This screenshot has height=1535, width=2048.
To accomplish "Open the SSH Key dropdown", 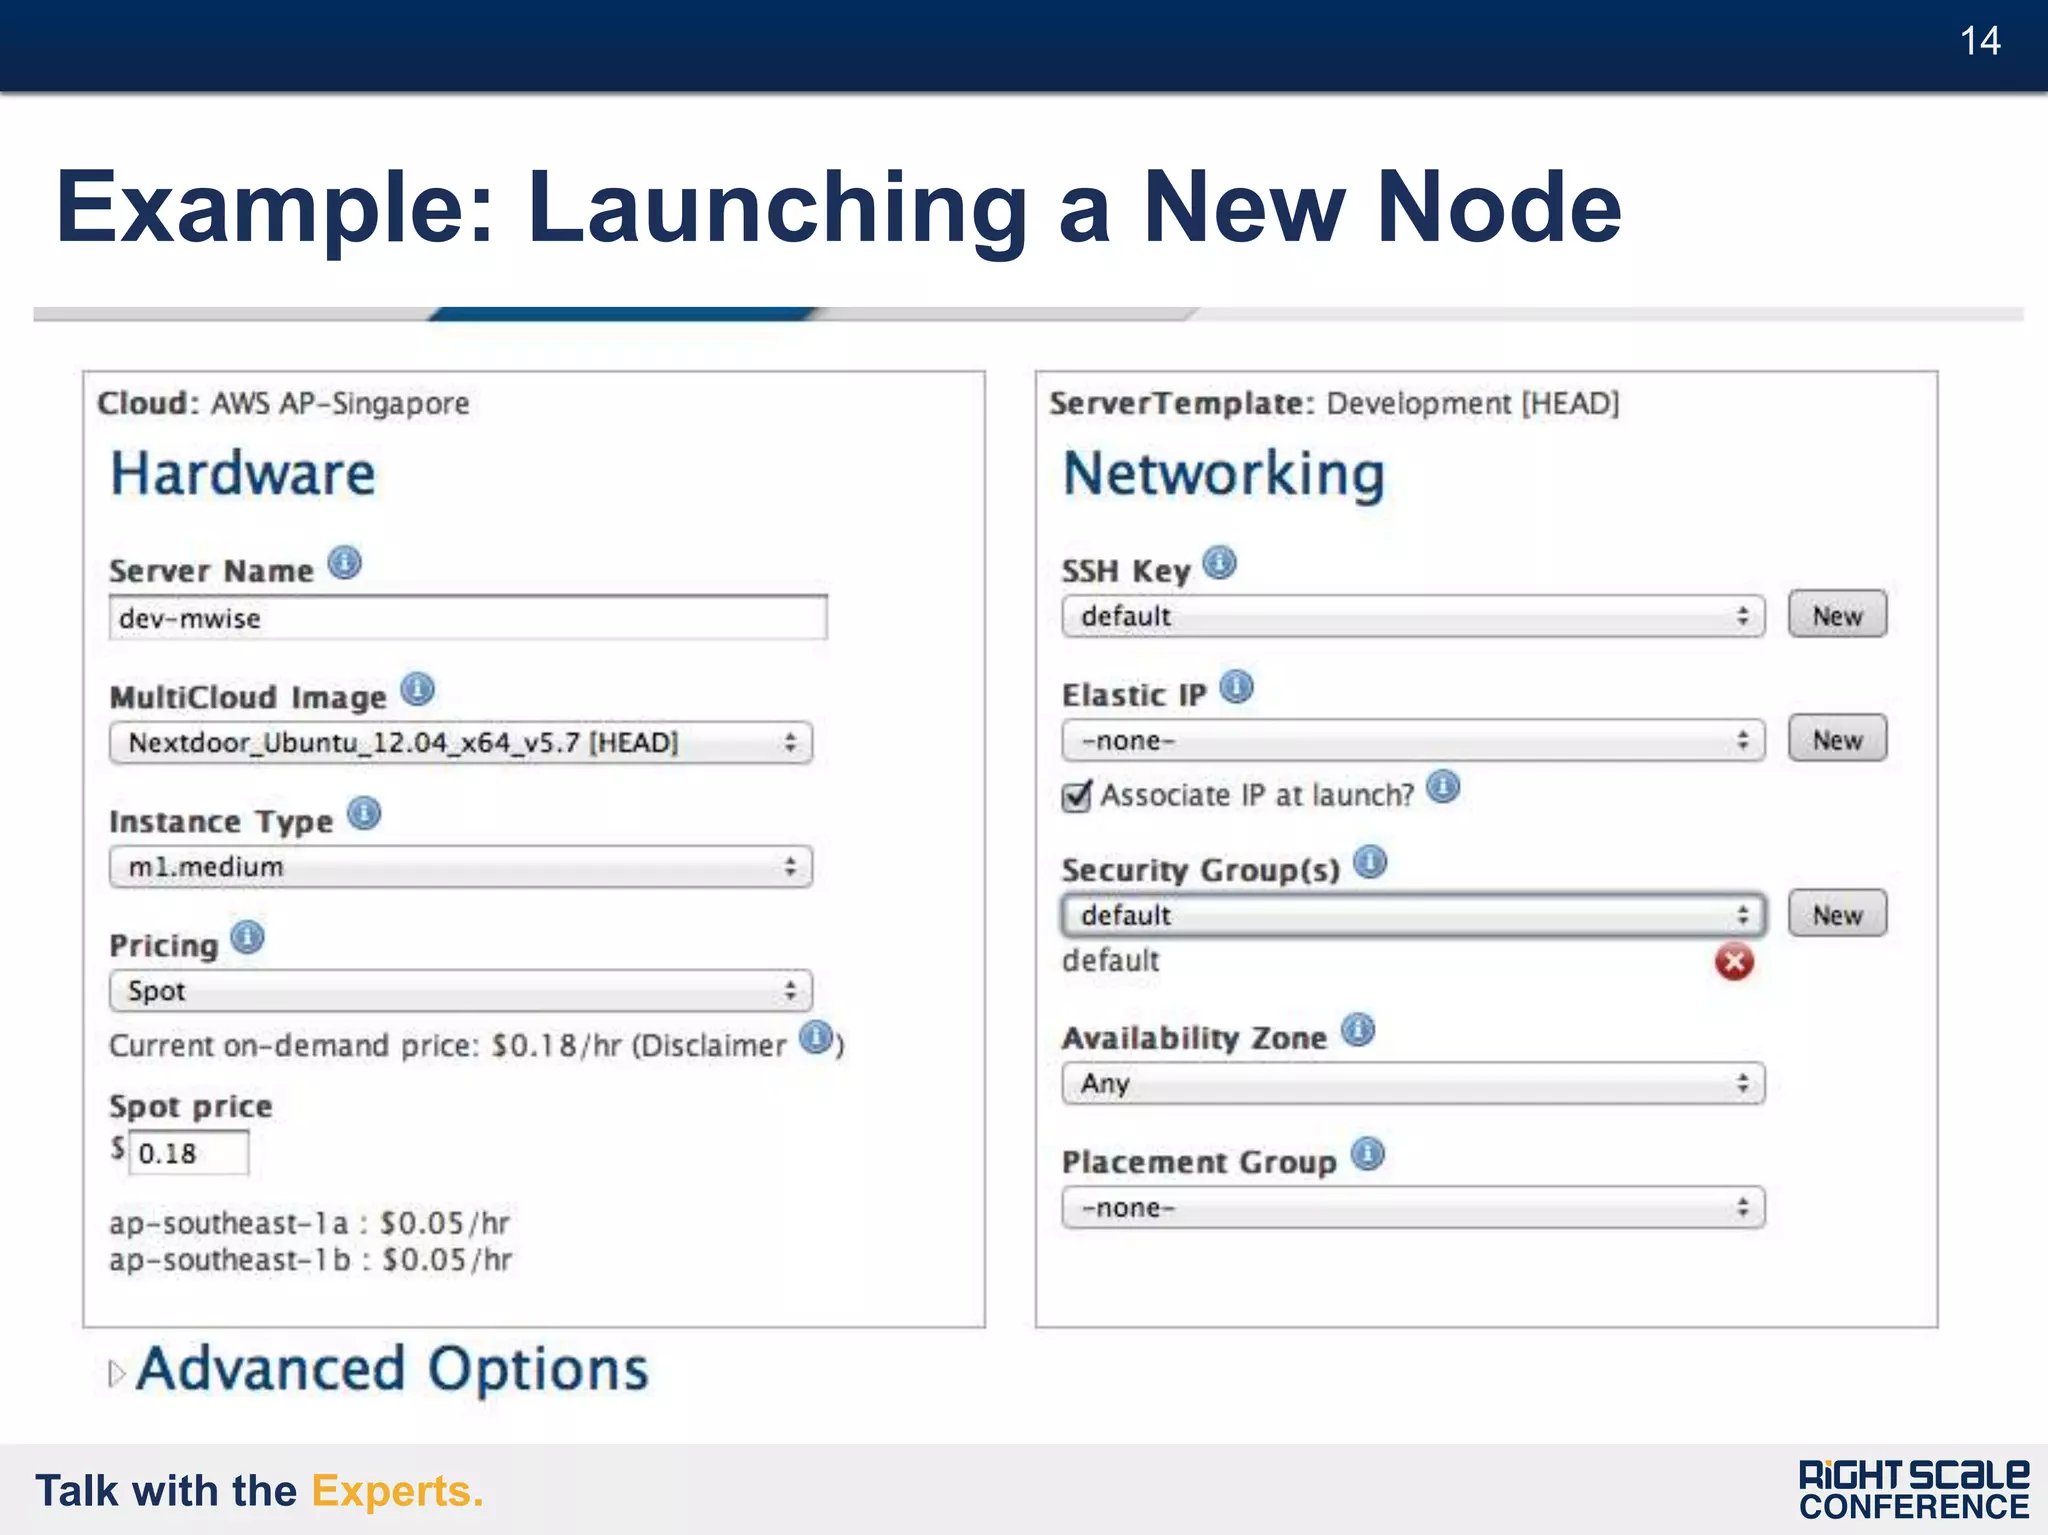I will click(x=1413, y=616).
